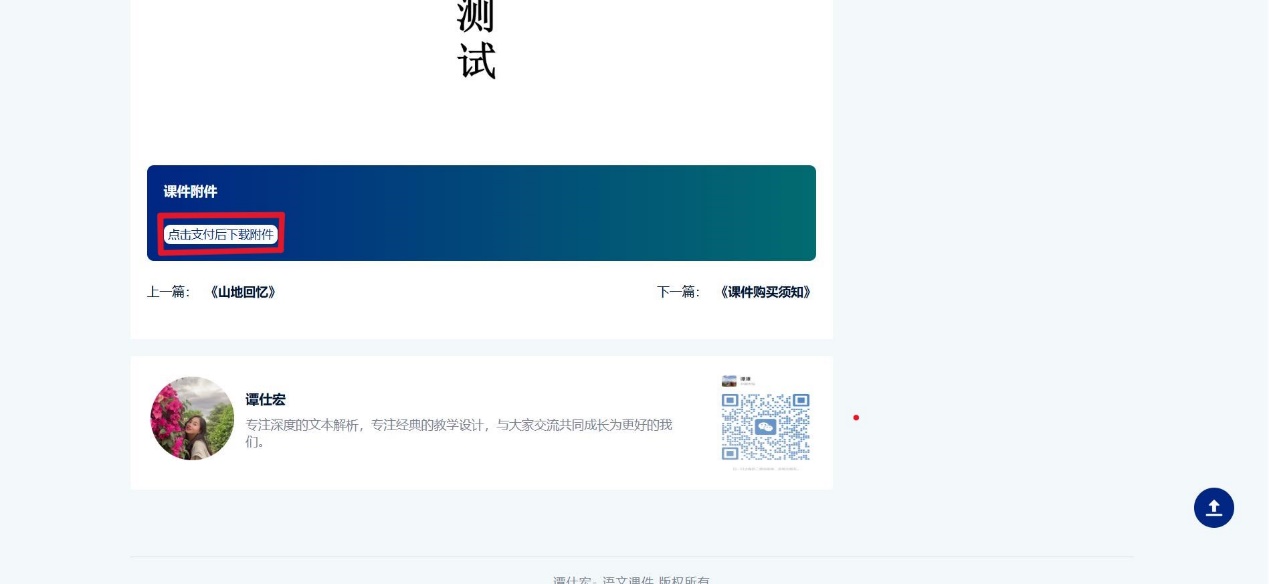Click the 下一篇 label

(x=678, y=292)
